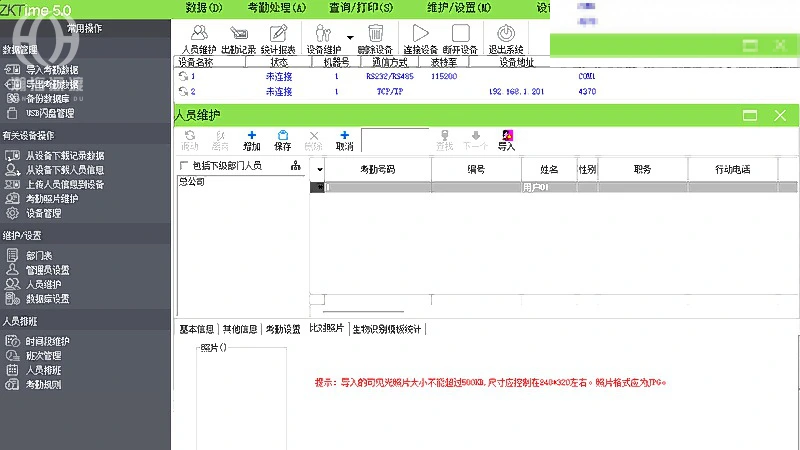The width and height of the screenshot is (800, 450).
Task: Open 数据库设置 in sidebar
Action: [x=47, y=298]
